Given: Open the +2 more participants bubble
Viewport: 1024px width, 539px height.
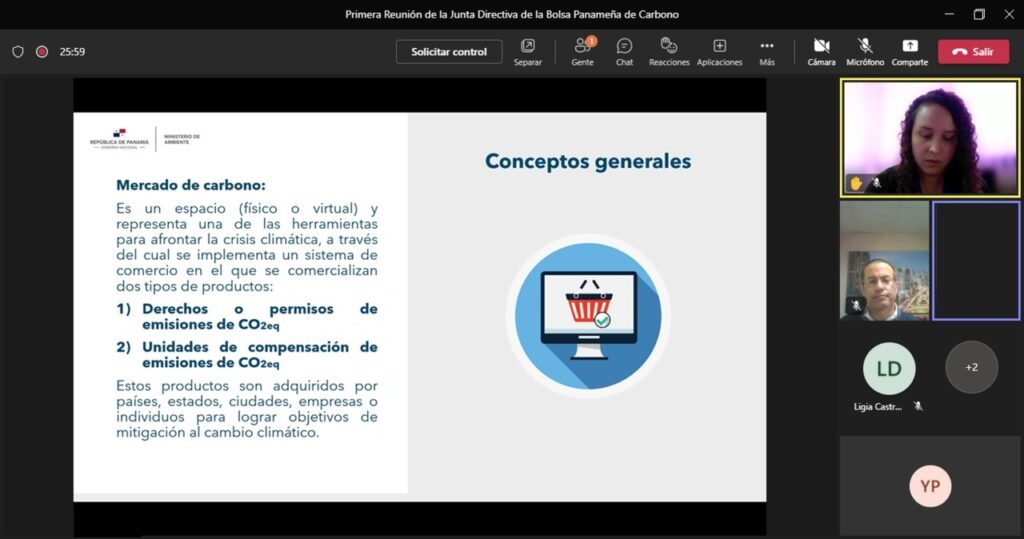Looking at the screenshot, I should click(971, 367).
